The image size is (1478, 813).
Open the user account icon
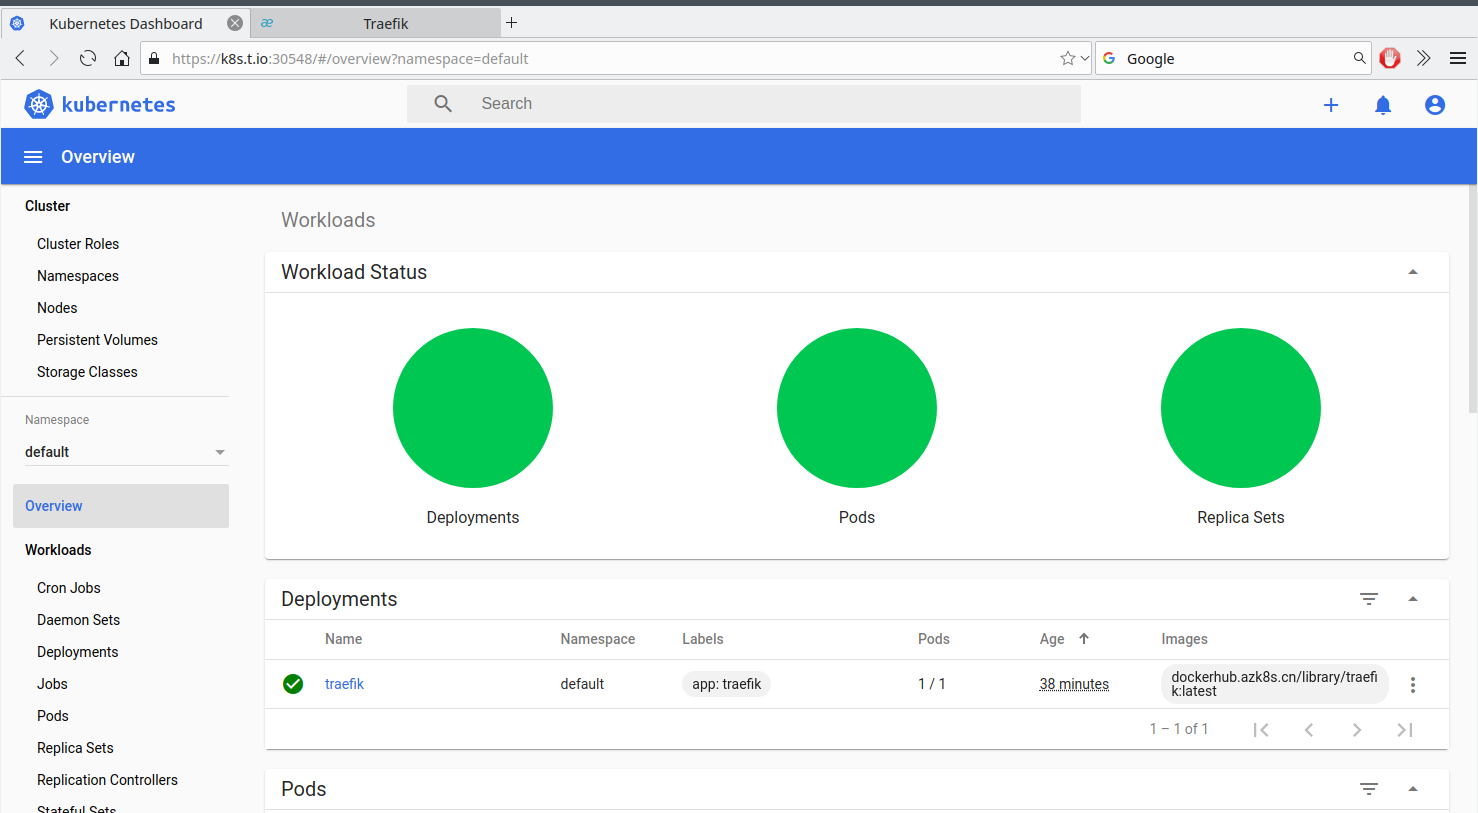[1435, 105]
